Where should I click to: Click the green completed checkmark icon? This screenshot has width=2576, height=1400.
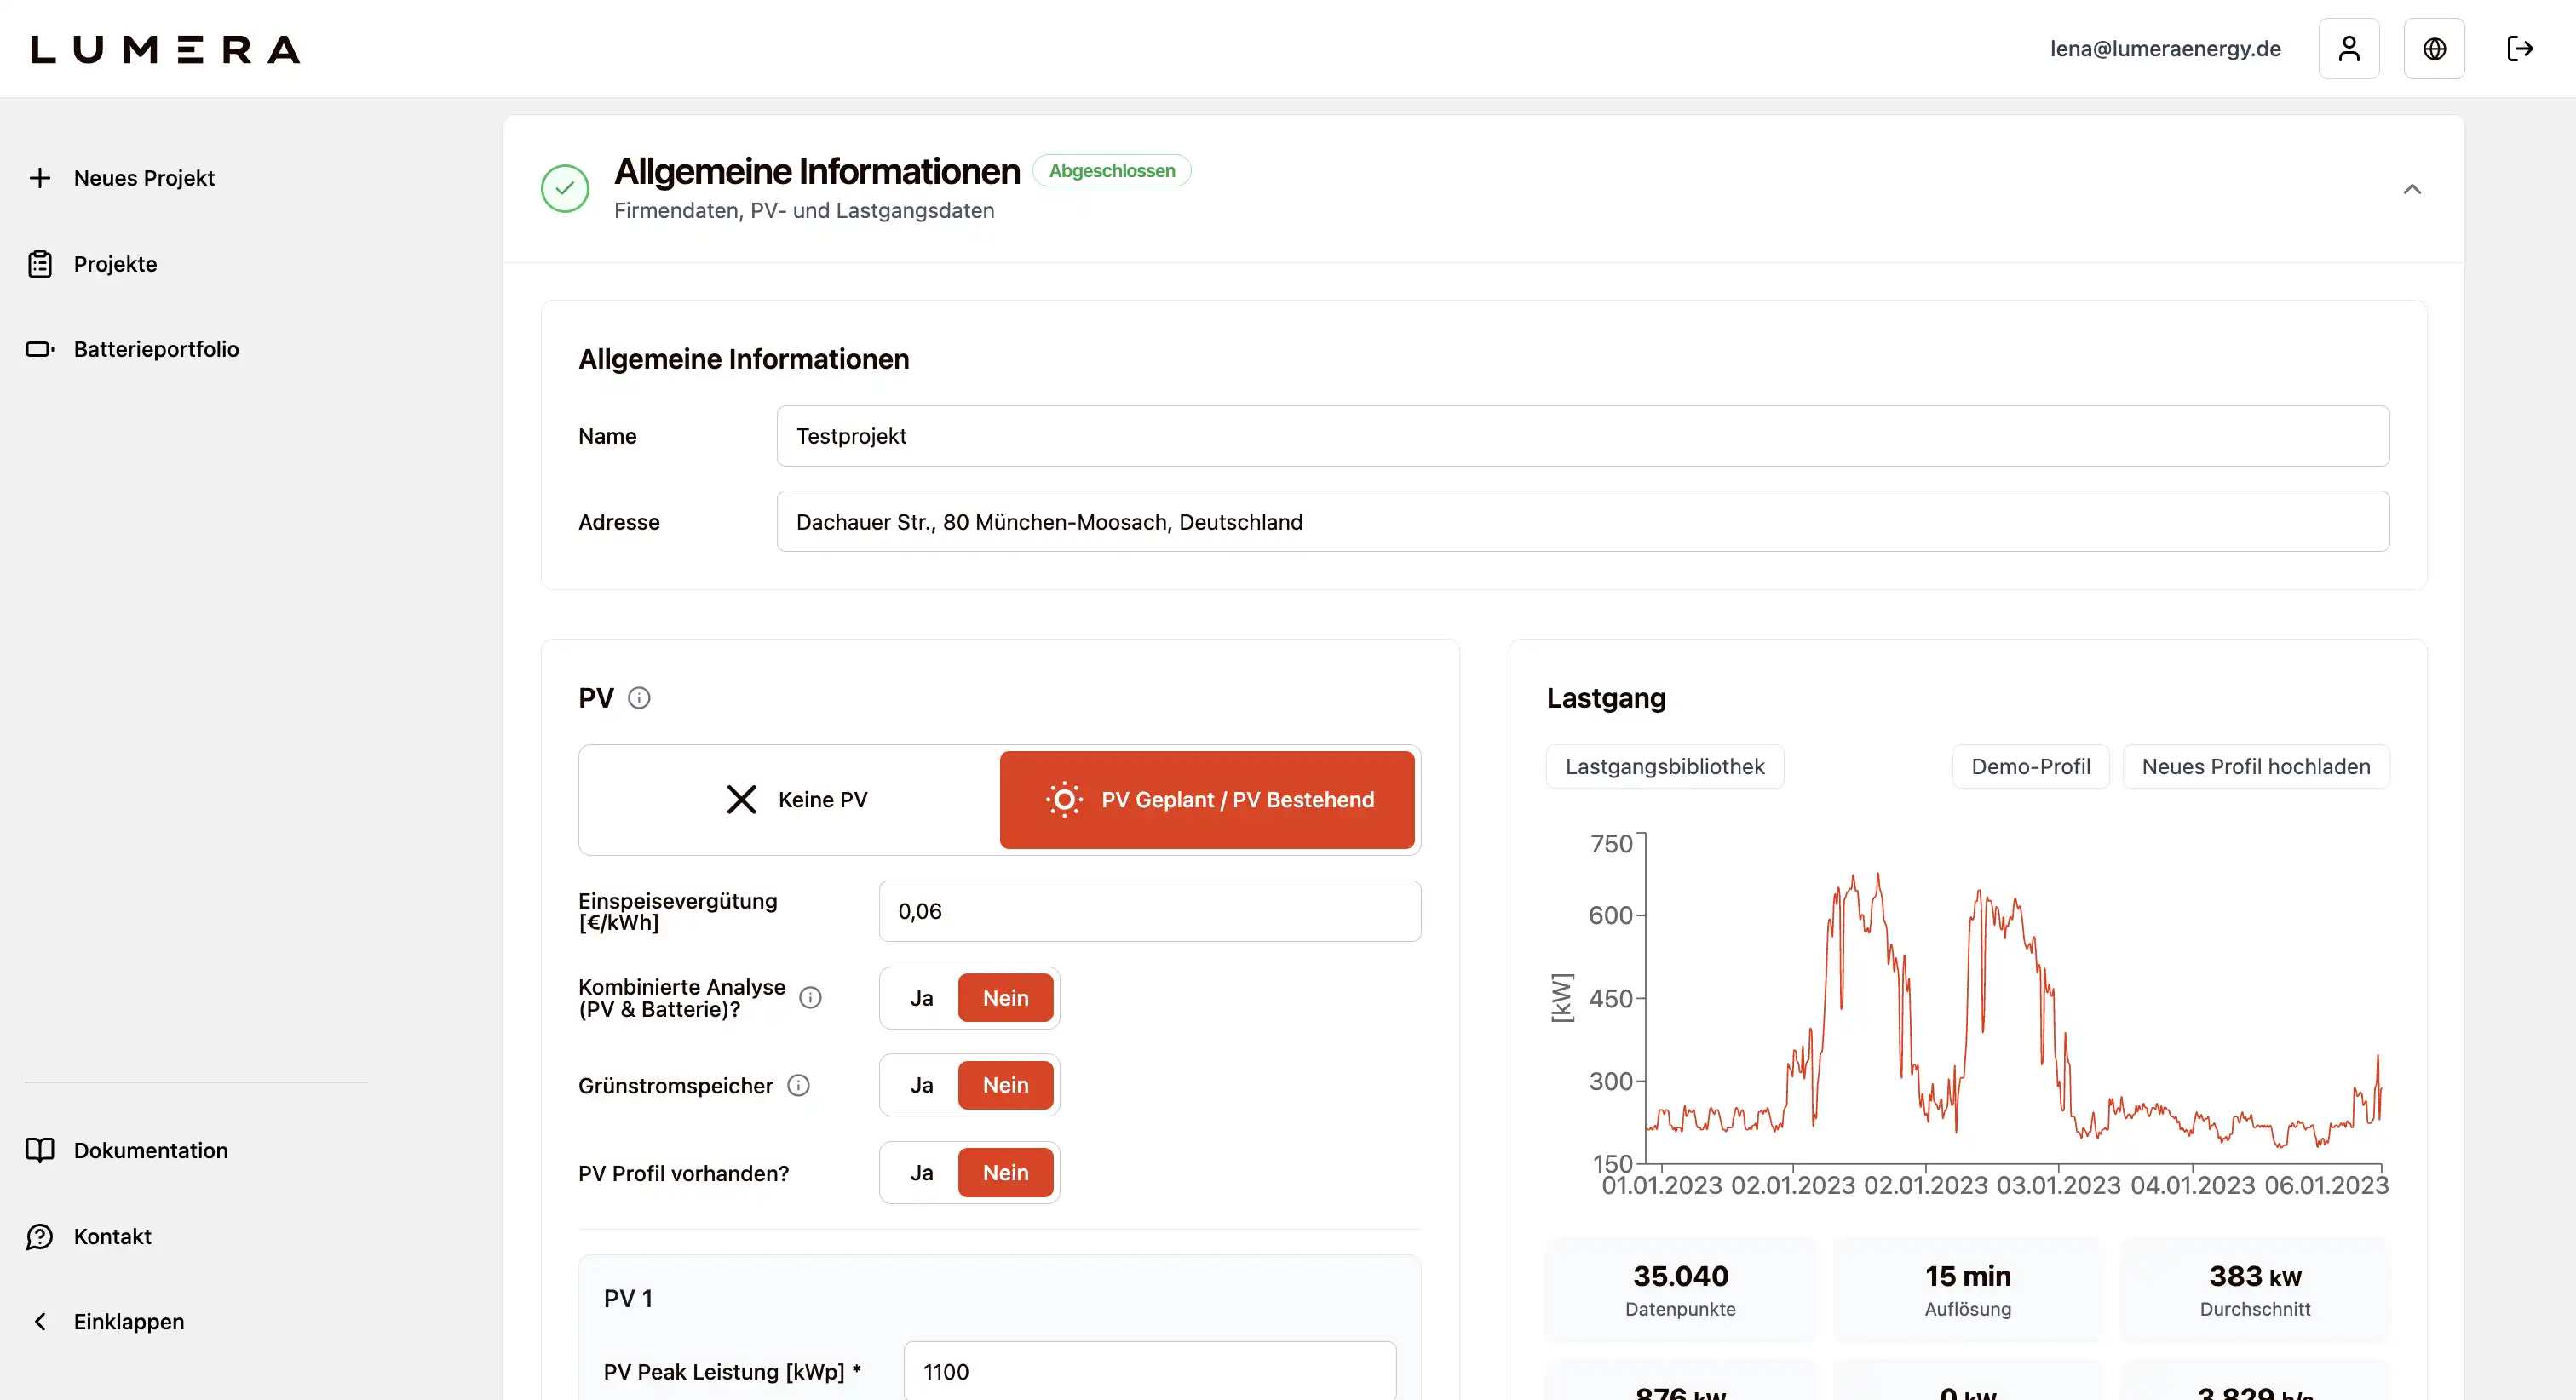tap(565, 189)
